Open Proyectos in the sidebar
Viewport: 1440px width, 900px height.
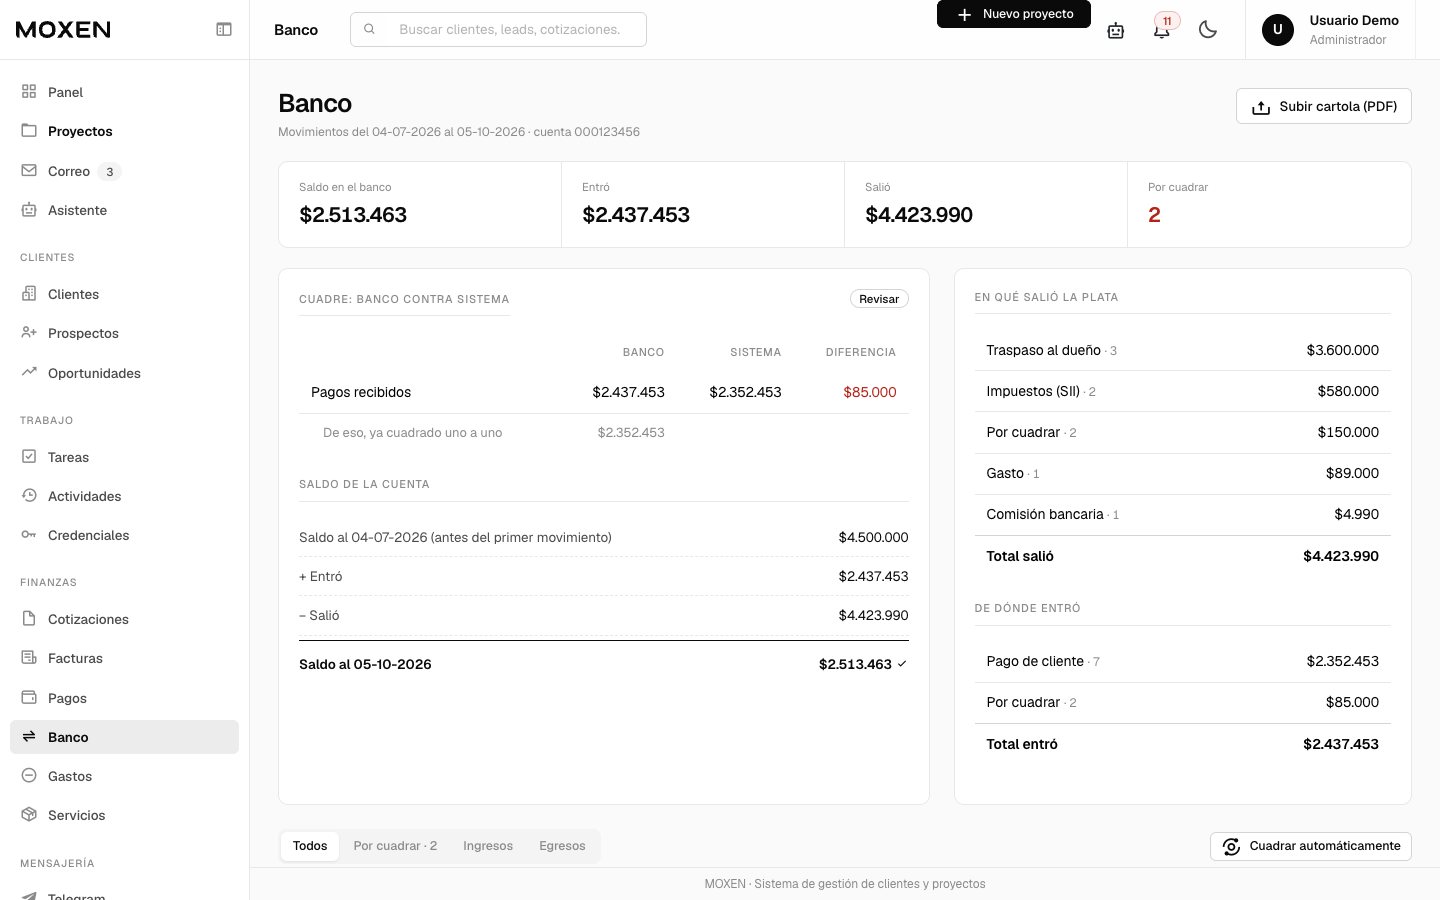tap(124, 131)
